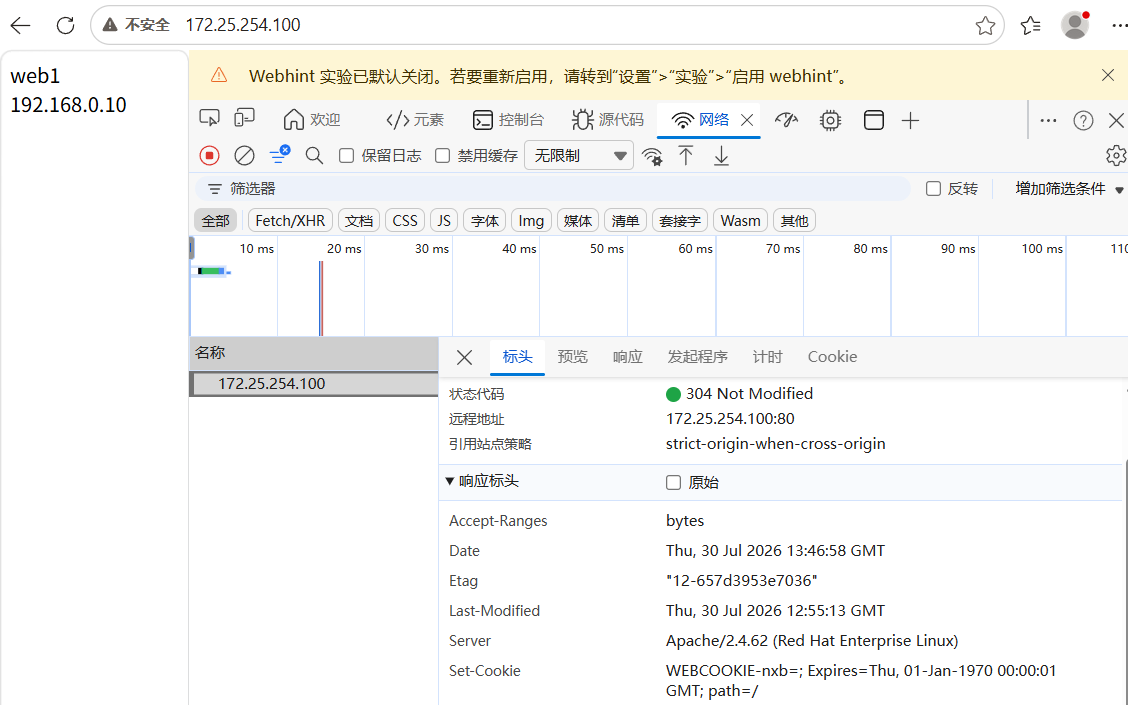Open the 计时 details tab
Viewport: 1128px width, 705px height.
pos(768,357)
